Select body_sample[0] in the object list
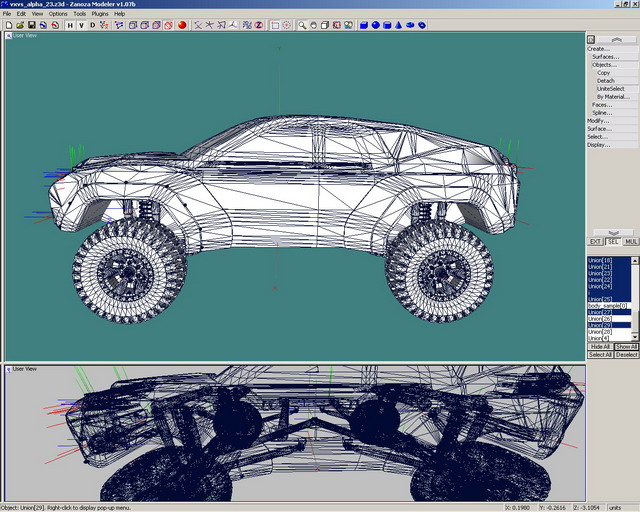 608,305
